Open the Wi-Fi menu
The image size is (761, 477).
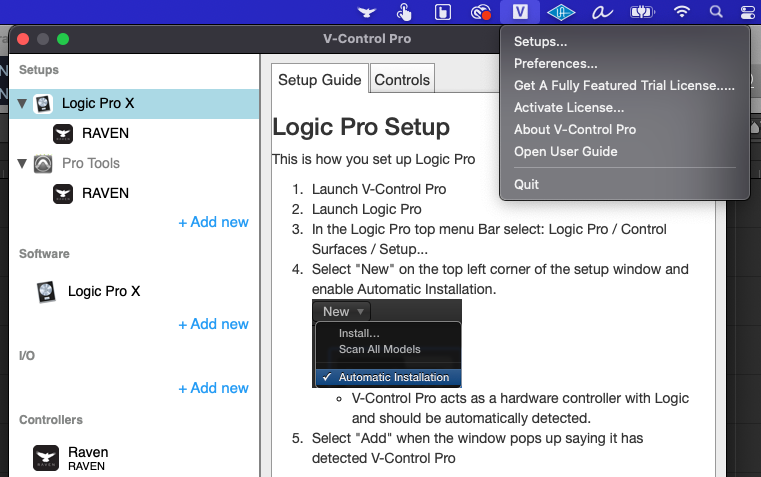pyautogui.click(x=682, y=12)
